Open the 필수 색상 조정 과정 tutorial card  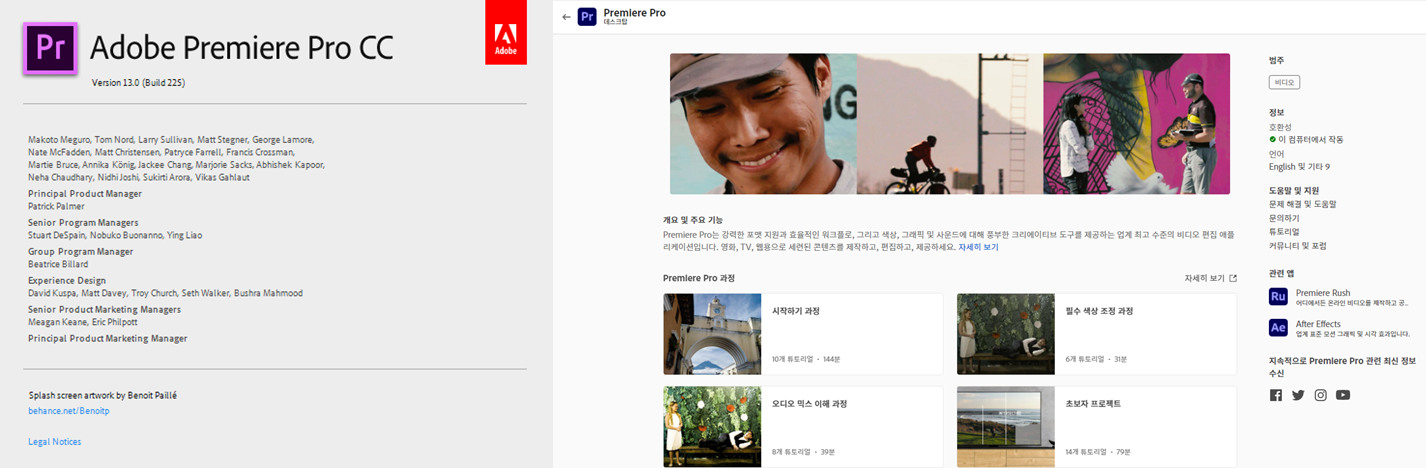pyautogui.click(x=1096, y=334)
